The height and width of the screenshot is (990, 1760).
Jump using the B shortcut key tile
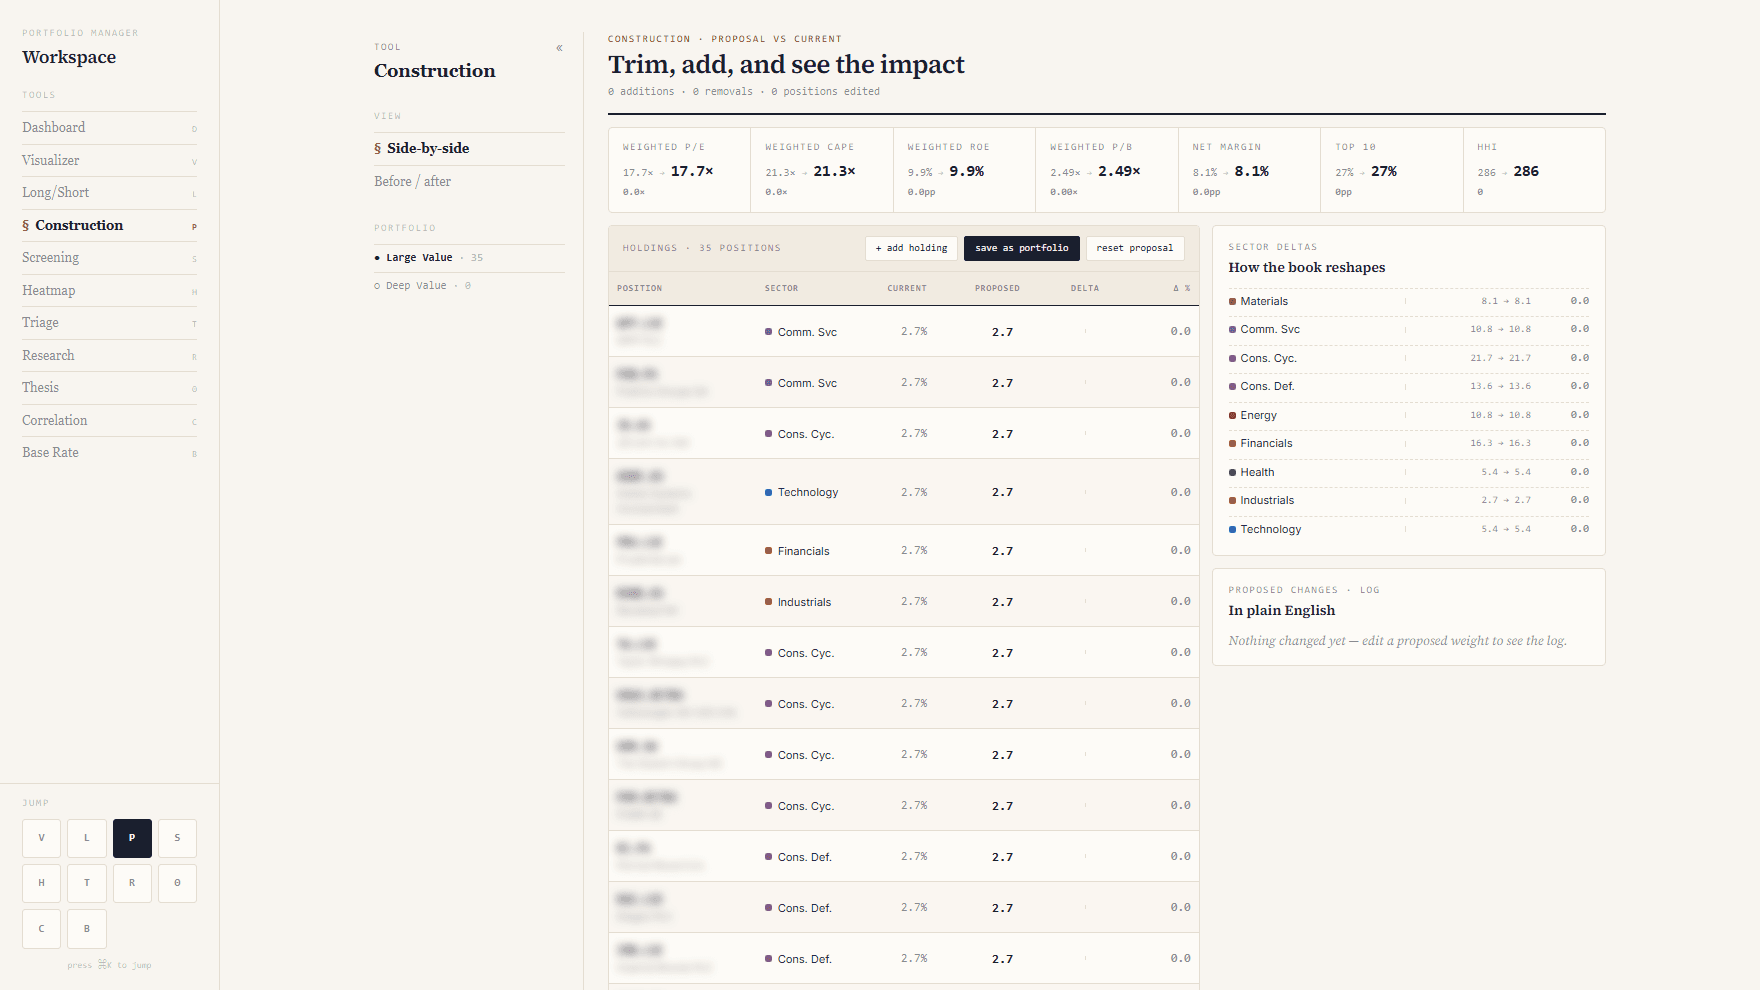click(x=87, y=929)
